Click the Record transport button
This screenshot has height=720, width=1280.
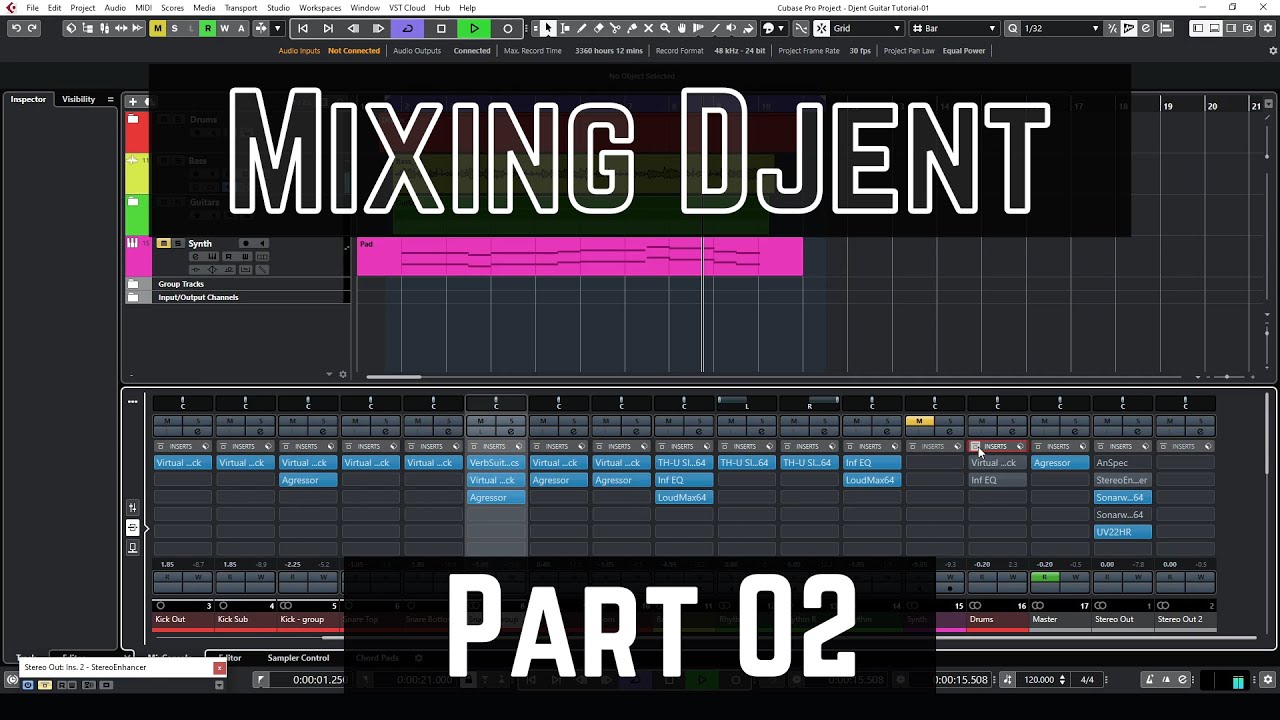coord(507,28)
